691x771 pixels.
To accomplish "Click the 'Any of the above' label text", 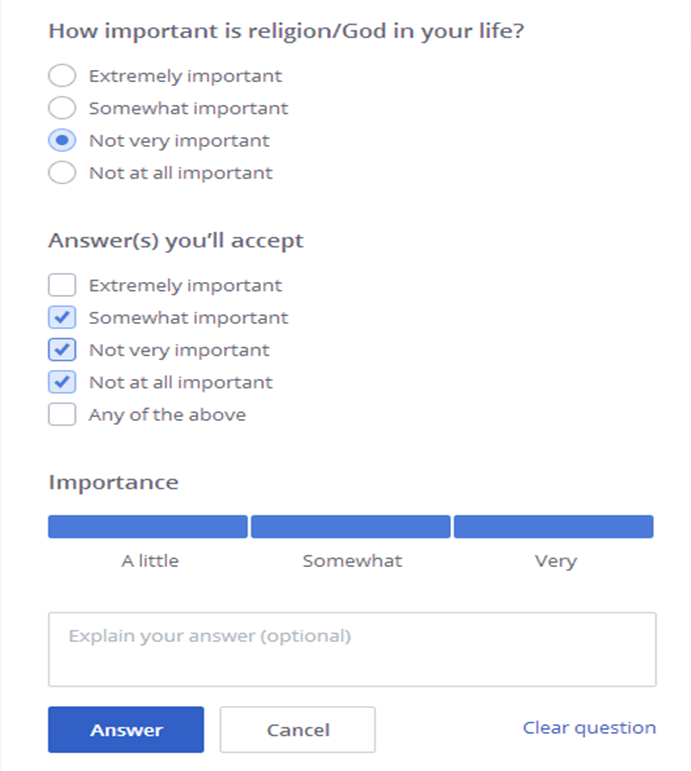I will (167, 414).
